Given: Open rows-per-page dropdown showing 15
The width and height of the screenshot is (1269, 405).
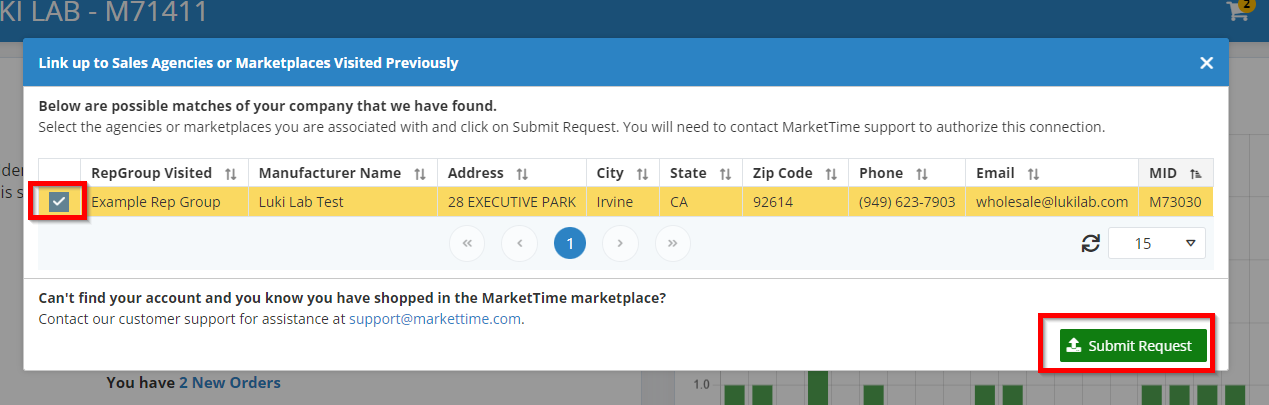Looking at the screenshot, I should [x=1157, y=243].
